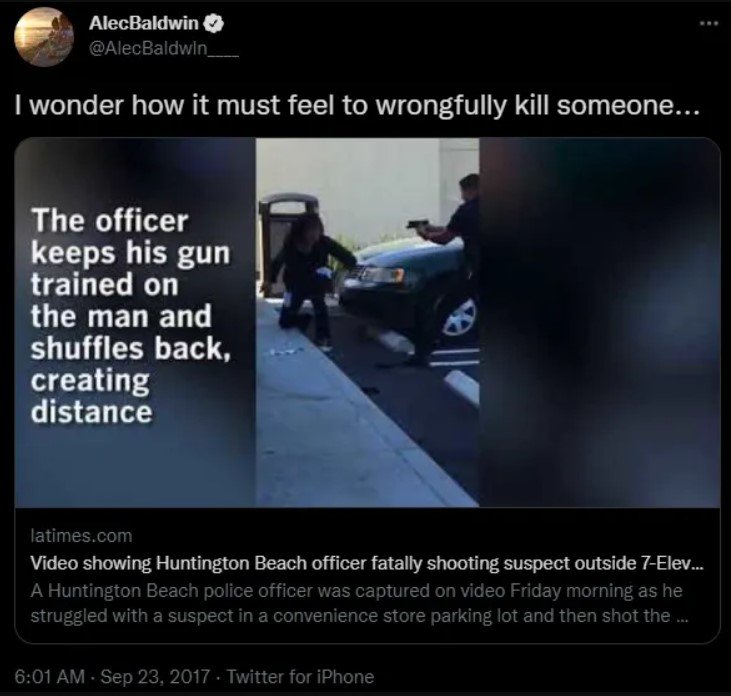Image resolution: width=731 pixels, height=696 pixels.
Task: Click the latimes.com domain label
Action: [x=81, y=536]
